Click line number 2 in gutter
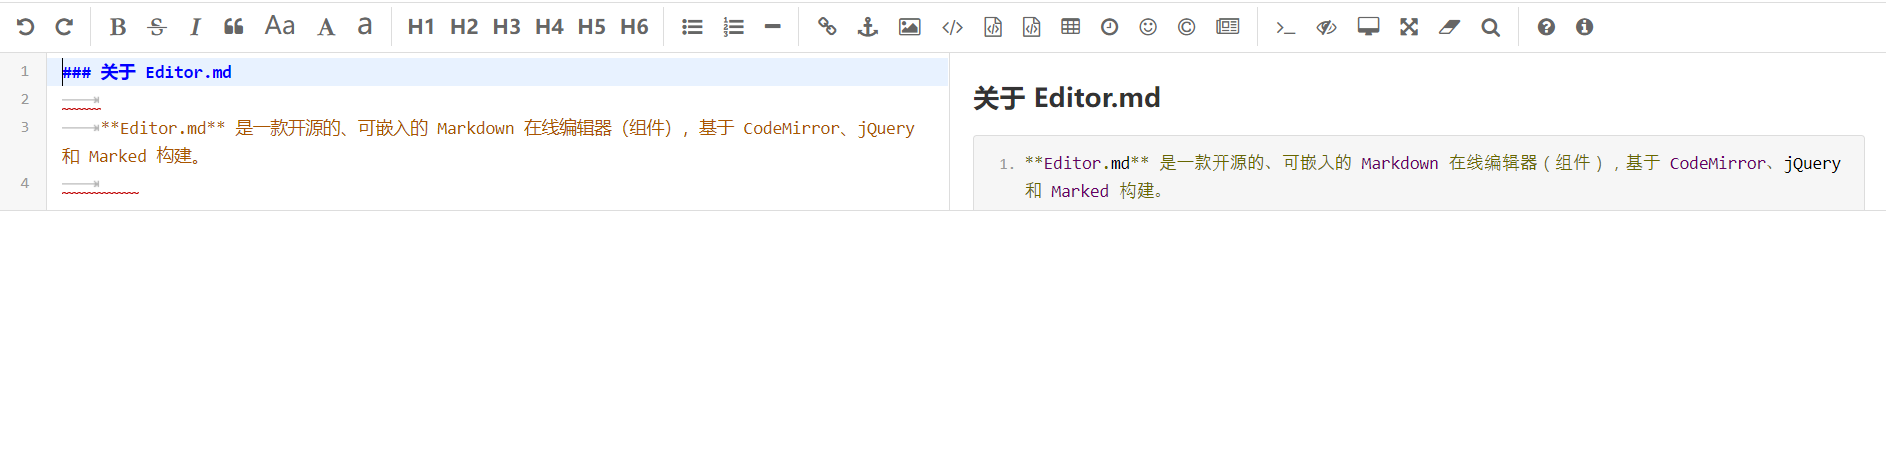Image resolution: width=1886 pixels, height=453 pixels. coord(25,99)
